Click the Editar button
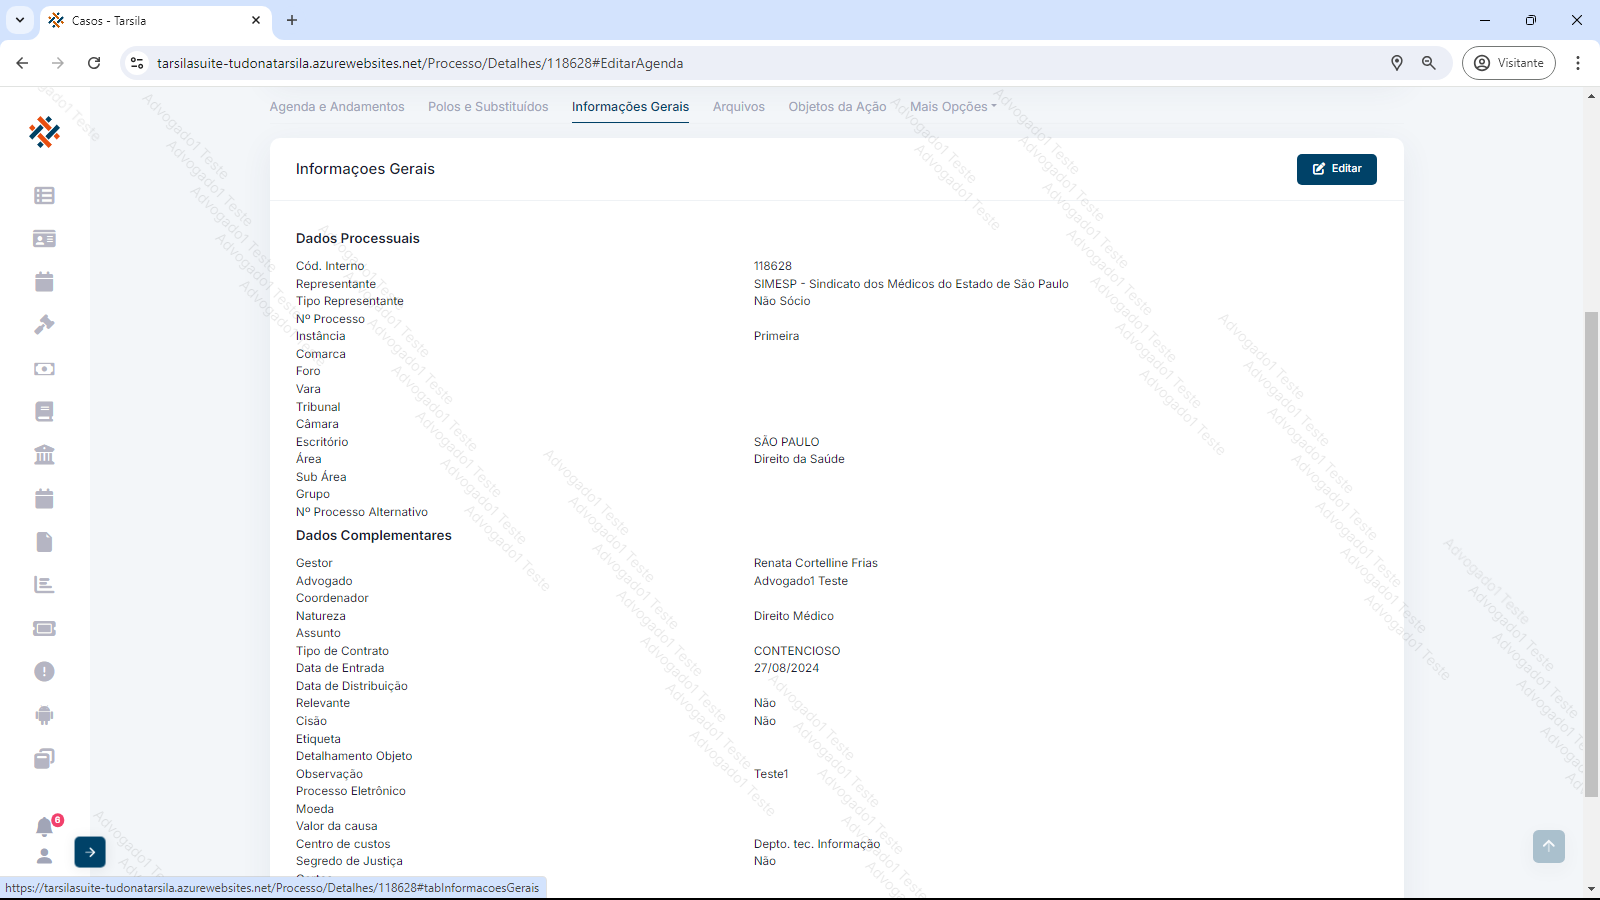The height and width of the screenshot is (900, 1600). pyautogui.click(x=1336, y=169)
